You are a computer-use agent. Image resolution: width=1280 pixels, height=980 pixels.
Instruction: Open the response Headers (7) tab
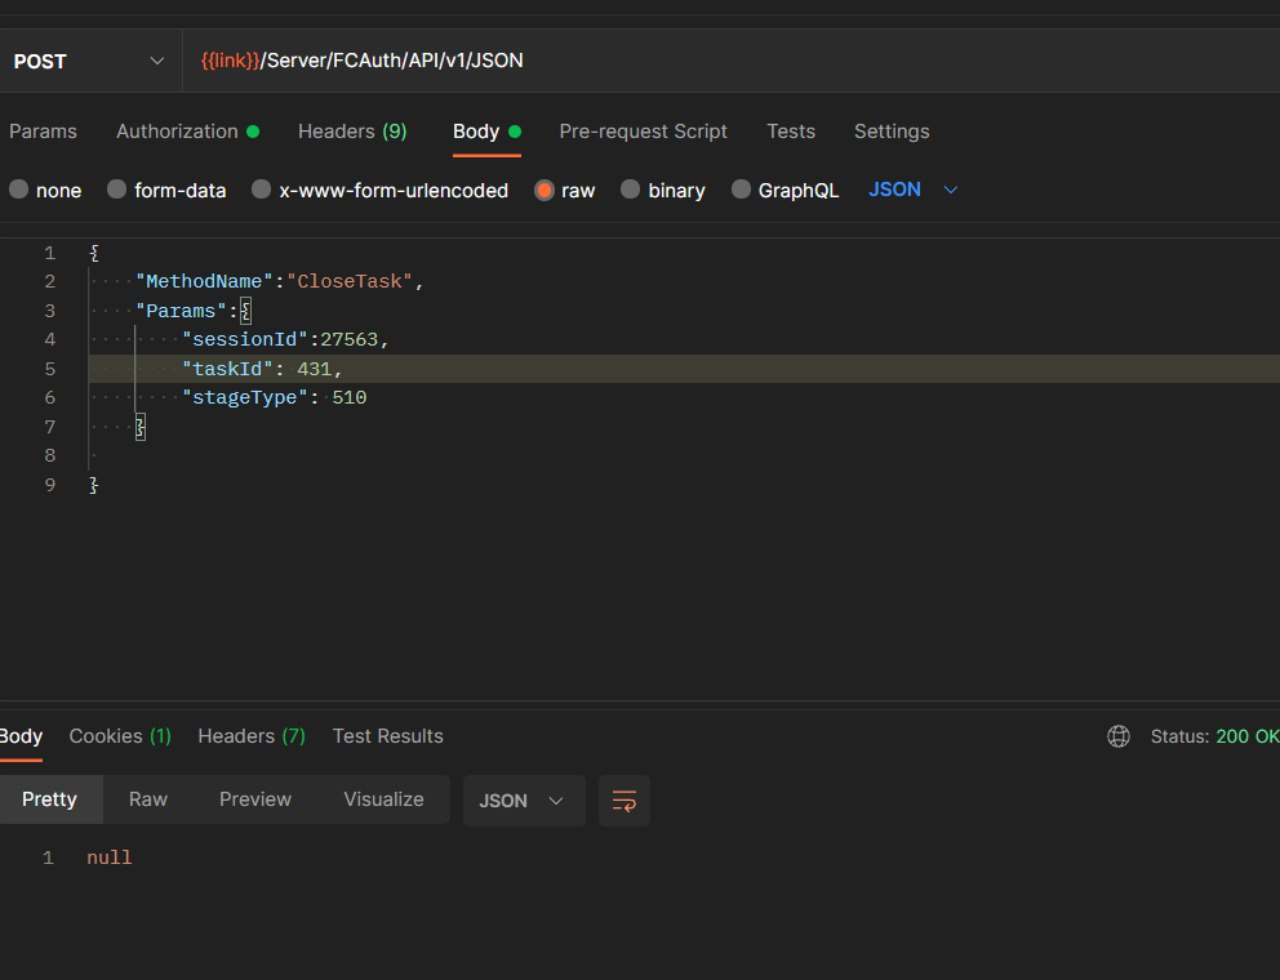[x=251, y=736]
